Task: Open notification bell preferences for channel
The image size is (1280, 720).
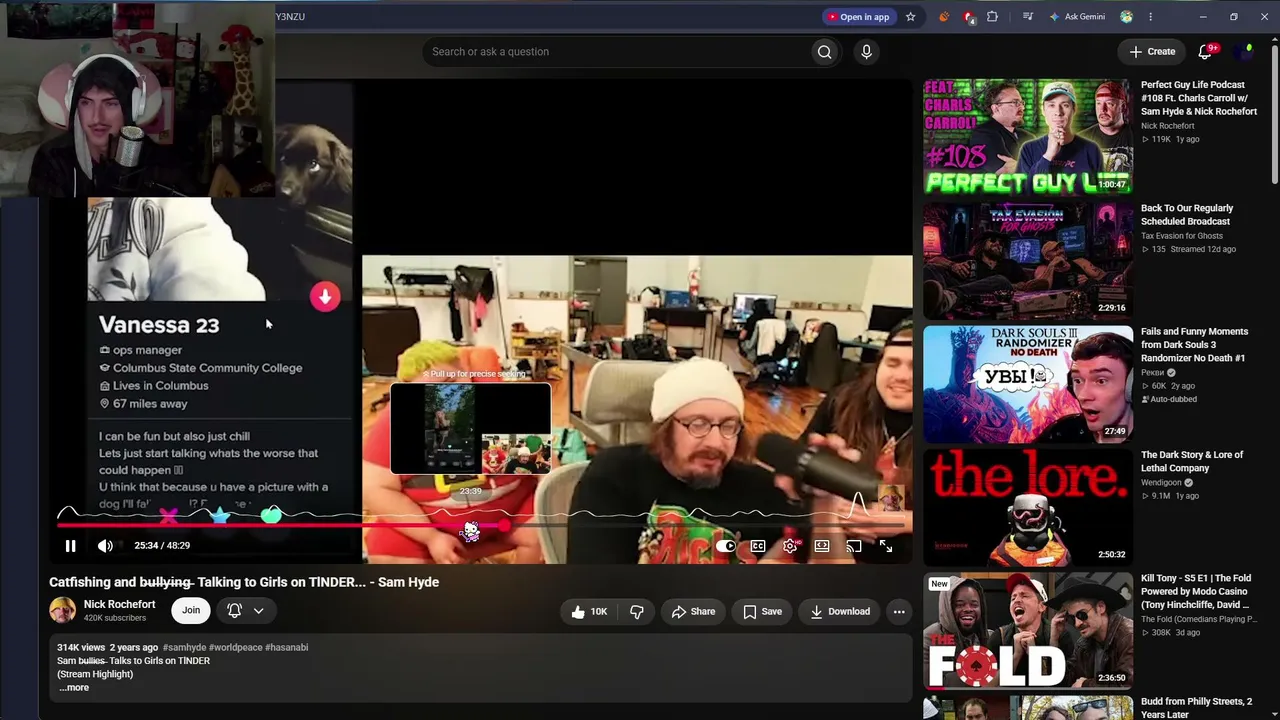Action: pos(234,610)
